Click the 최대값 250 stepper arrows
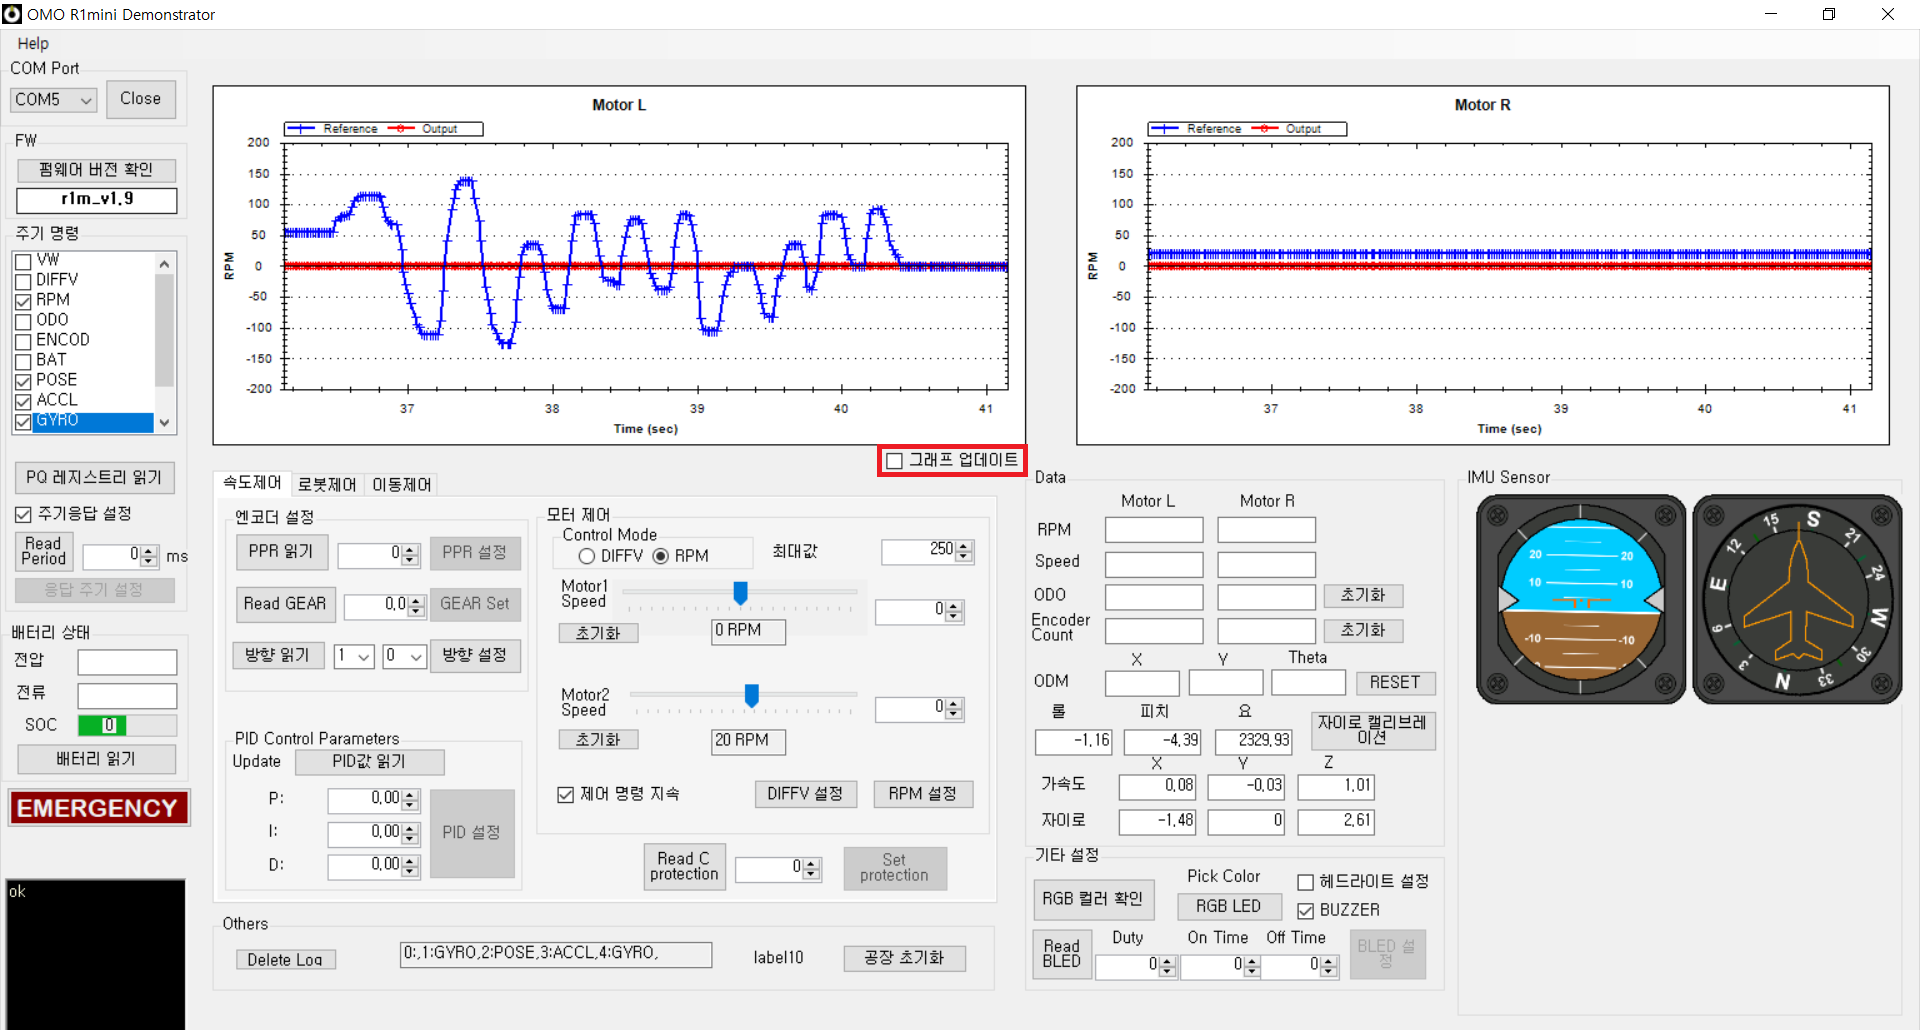The image size is (1920, 1030). coord(964,551)
